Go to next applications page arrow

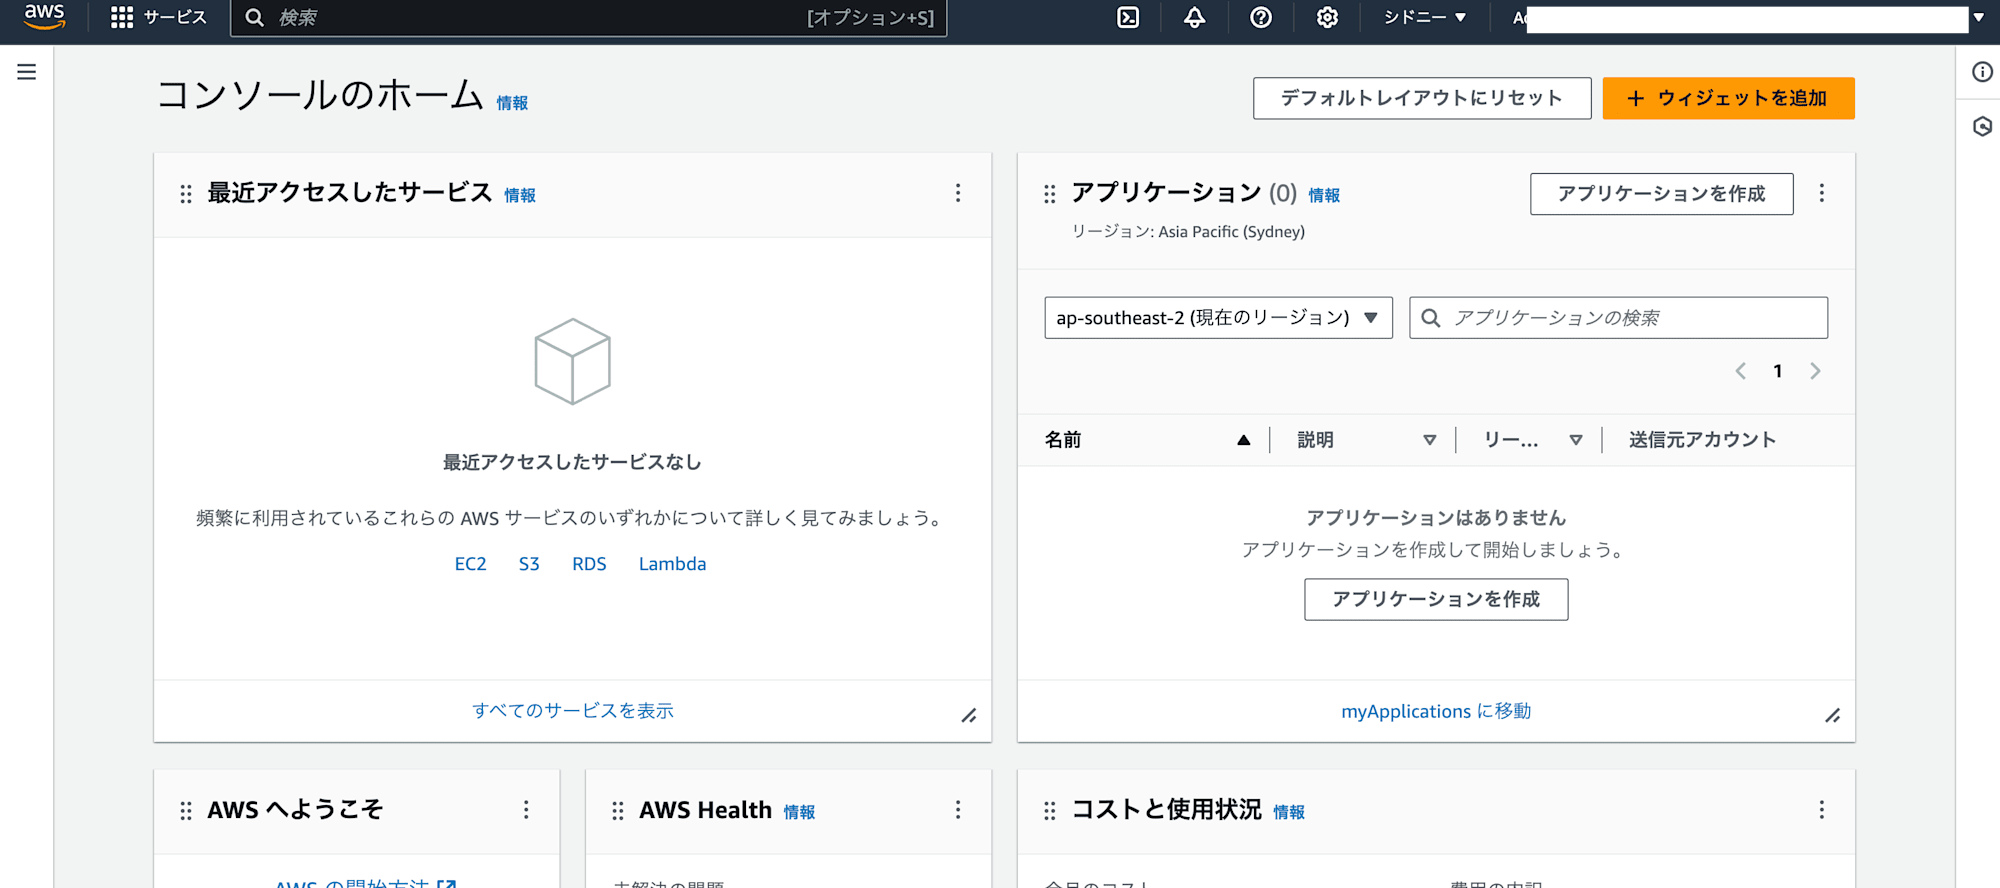click(1815, 371)
